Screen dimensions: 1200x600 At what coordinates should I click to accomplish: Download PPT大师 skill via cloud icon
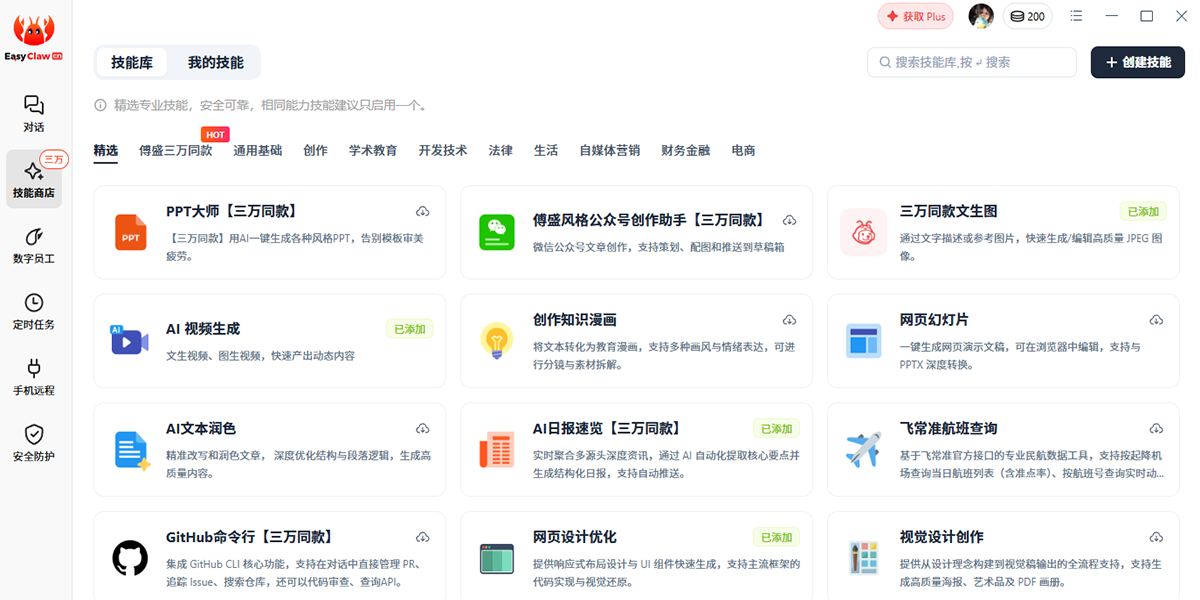(423, 212)
